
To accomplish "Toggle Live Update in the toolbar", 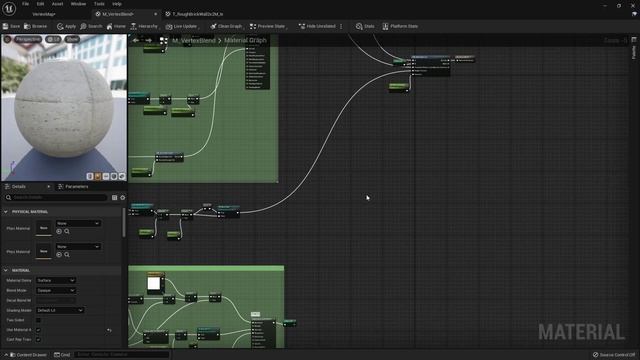I will pyautogui.click(x=182, y=26).
